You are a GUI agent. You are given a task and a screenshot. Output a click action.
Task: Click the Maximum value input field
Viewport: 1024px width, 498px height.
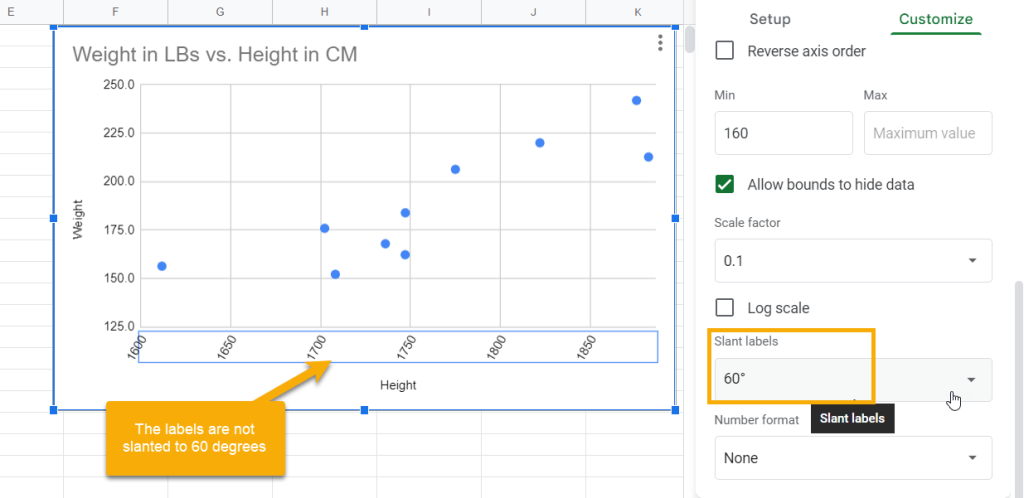coord(927,133)
